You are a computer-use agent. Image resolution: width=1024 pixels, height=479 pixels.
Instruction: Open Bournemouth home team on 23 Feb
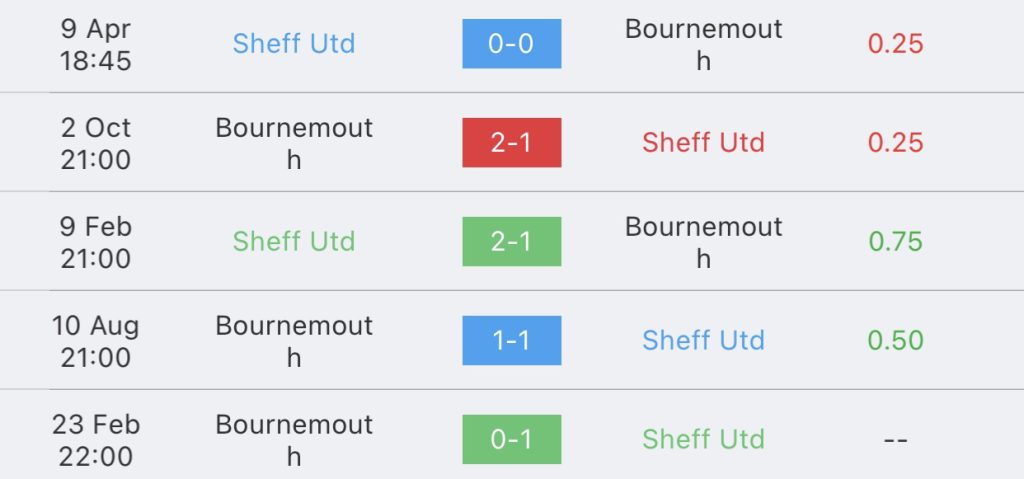(x=294, y=440)
